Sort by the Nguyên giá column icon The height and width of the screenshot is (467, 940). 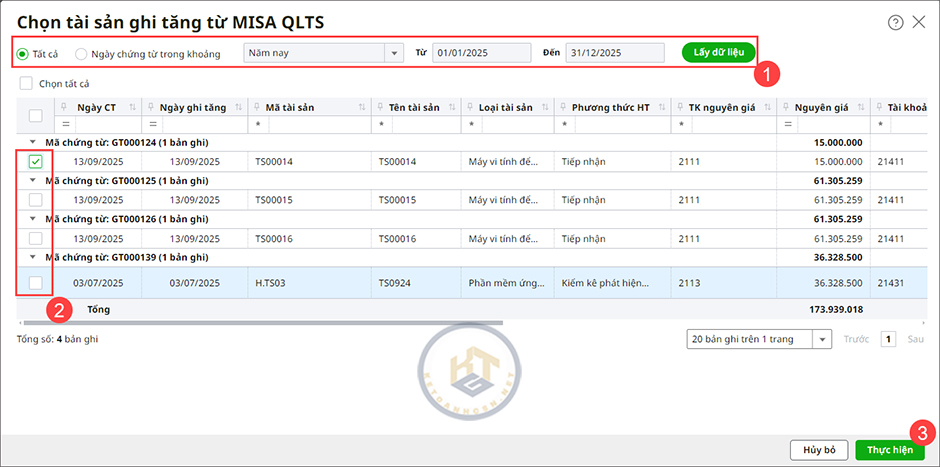[x=859, y=107]
